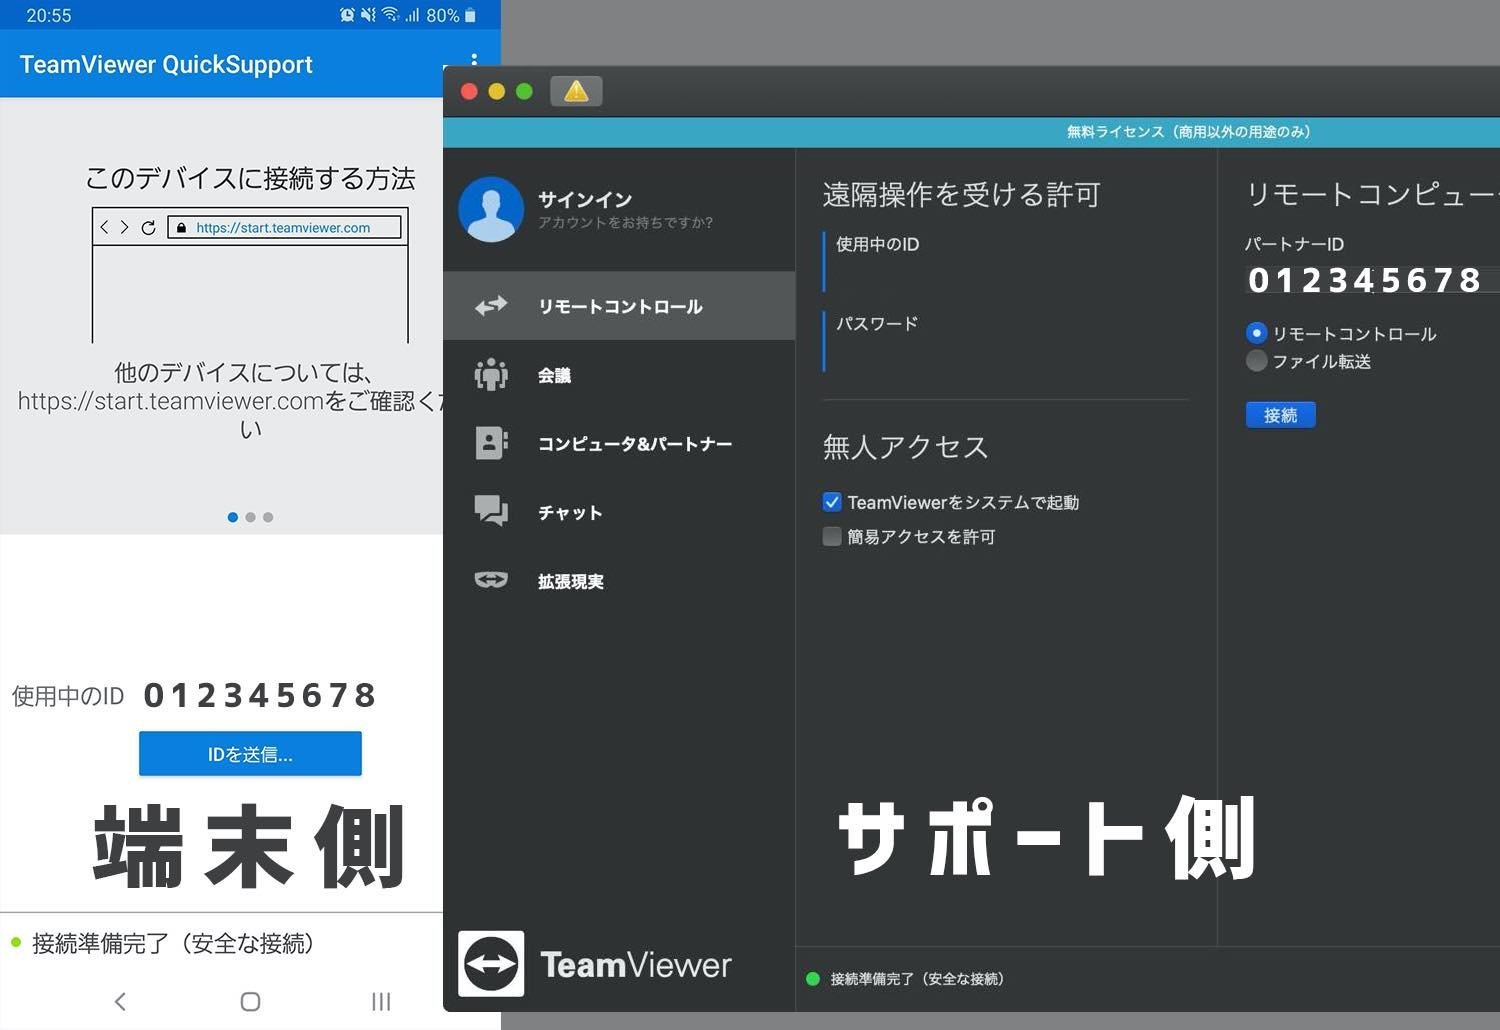Click the 拡張現実 headset icon
1500x1030 pixels.
click(491, 580)
